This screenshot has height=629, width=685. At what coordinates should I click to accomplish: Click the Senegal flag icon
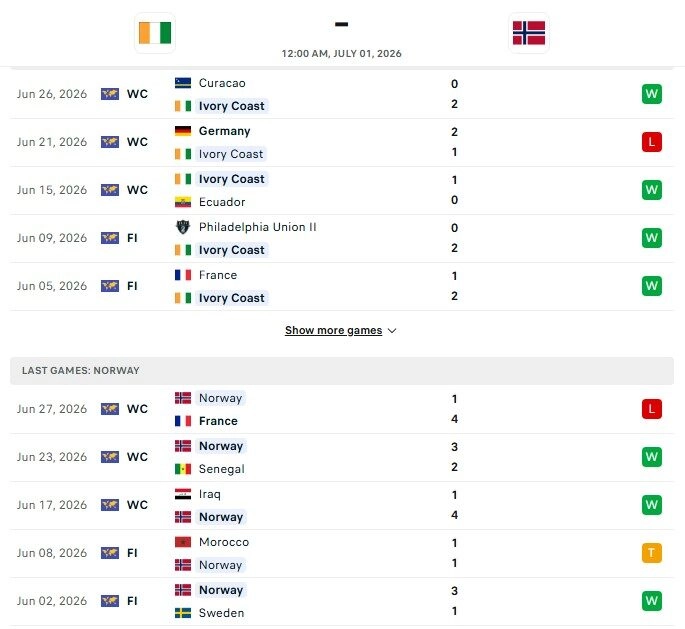pyautogui.click(x=183, y=469)
